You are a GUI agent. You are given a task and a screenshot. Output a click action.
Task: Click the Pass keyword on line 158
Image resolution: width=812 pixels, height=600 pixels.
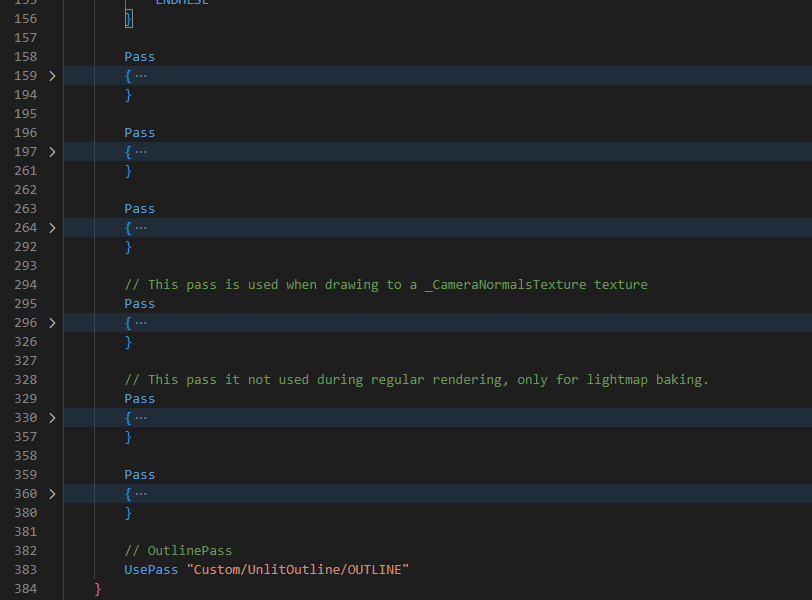pos(140,57)
